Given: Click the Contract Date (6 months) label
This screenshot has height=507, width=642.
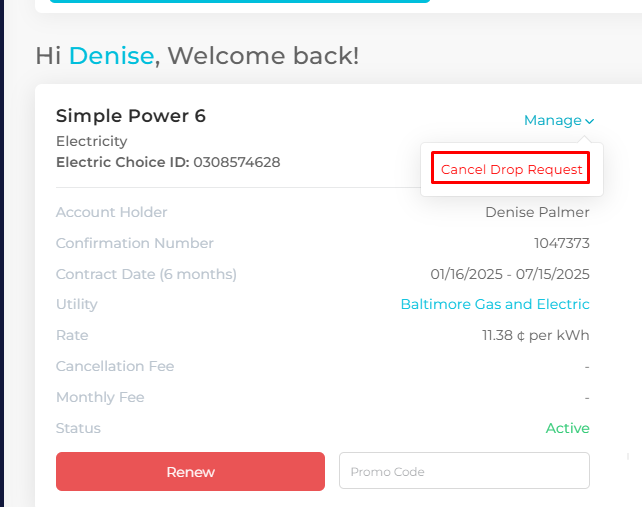Looking at the screenshot, I should pos(146,274).
